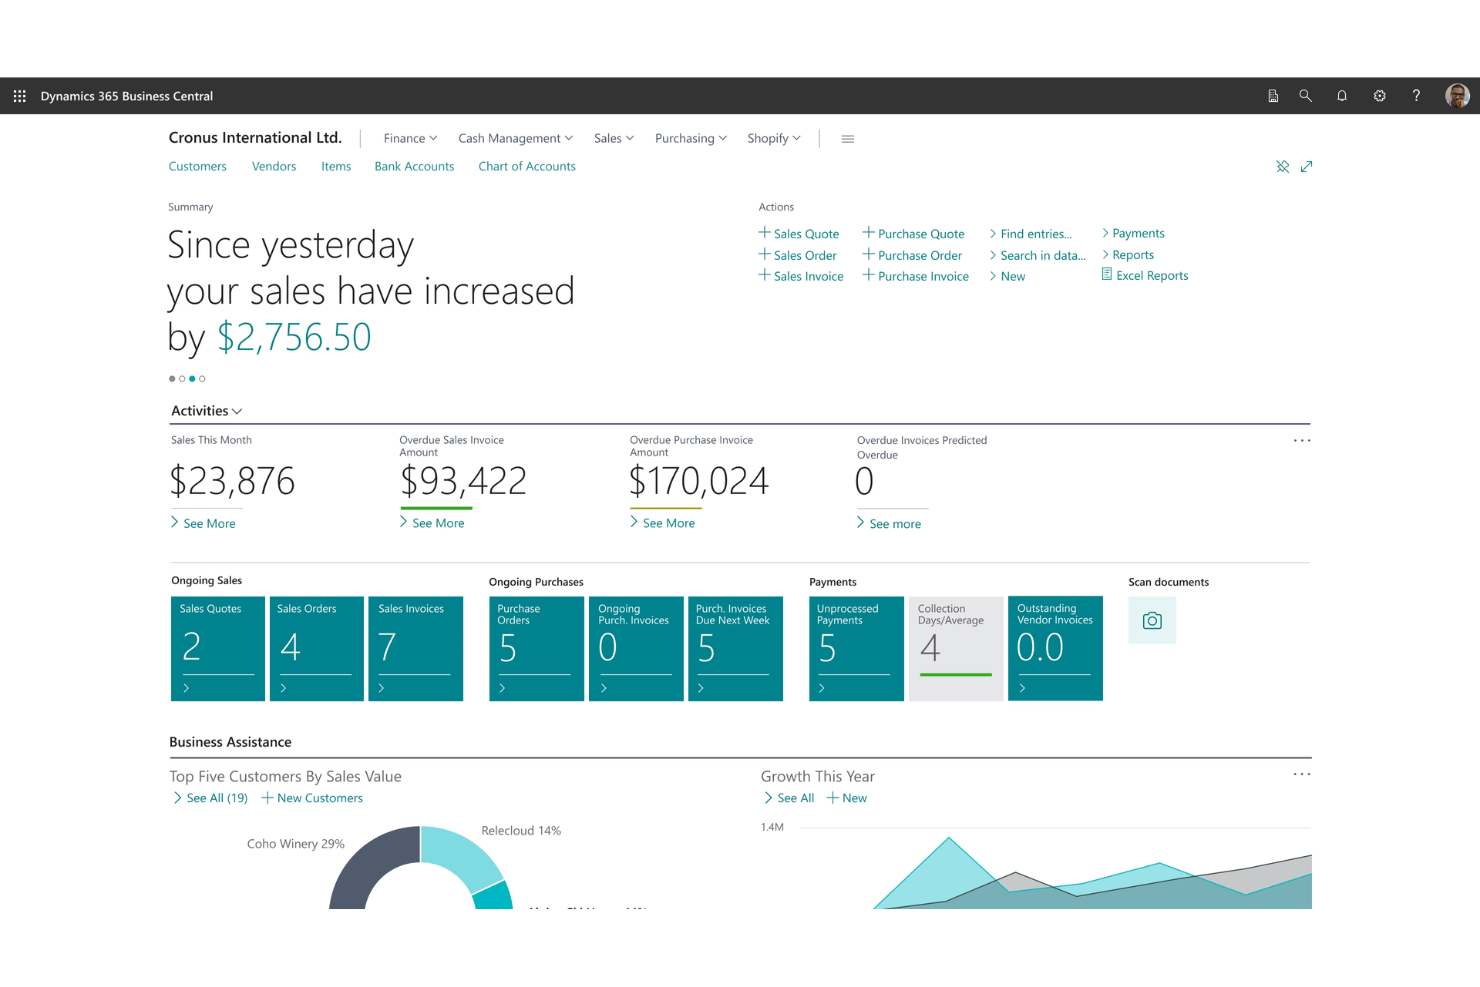Open the settings gear icon
1480x987 pixels.
(x=1380, y=95)
